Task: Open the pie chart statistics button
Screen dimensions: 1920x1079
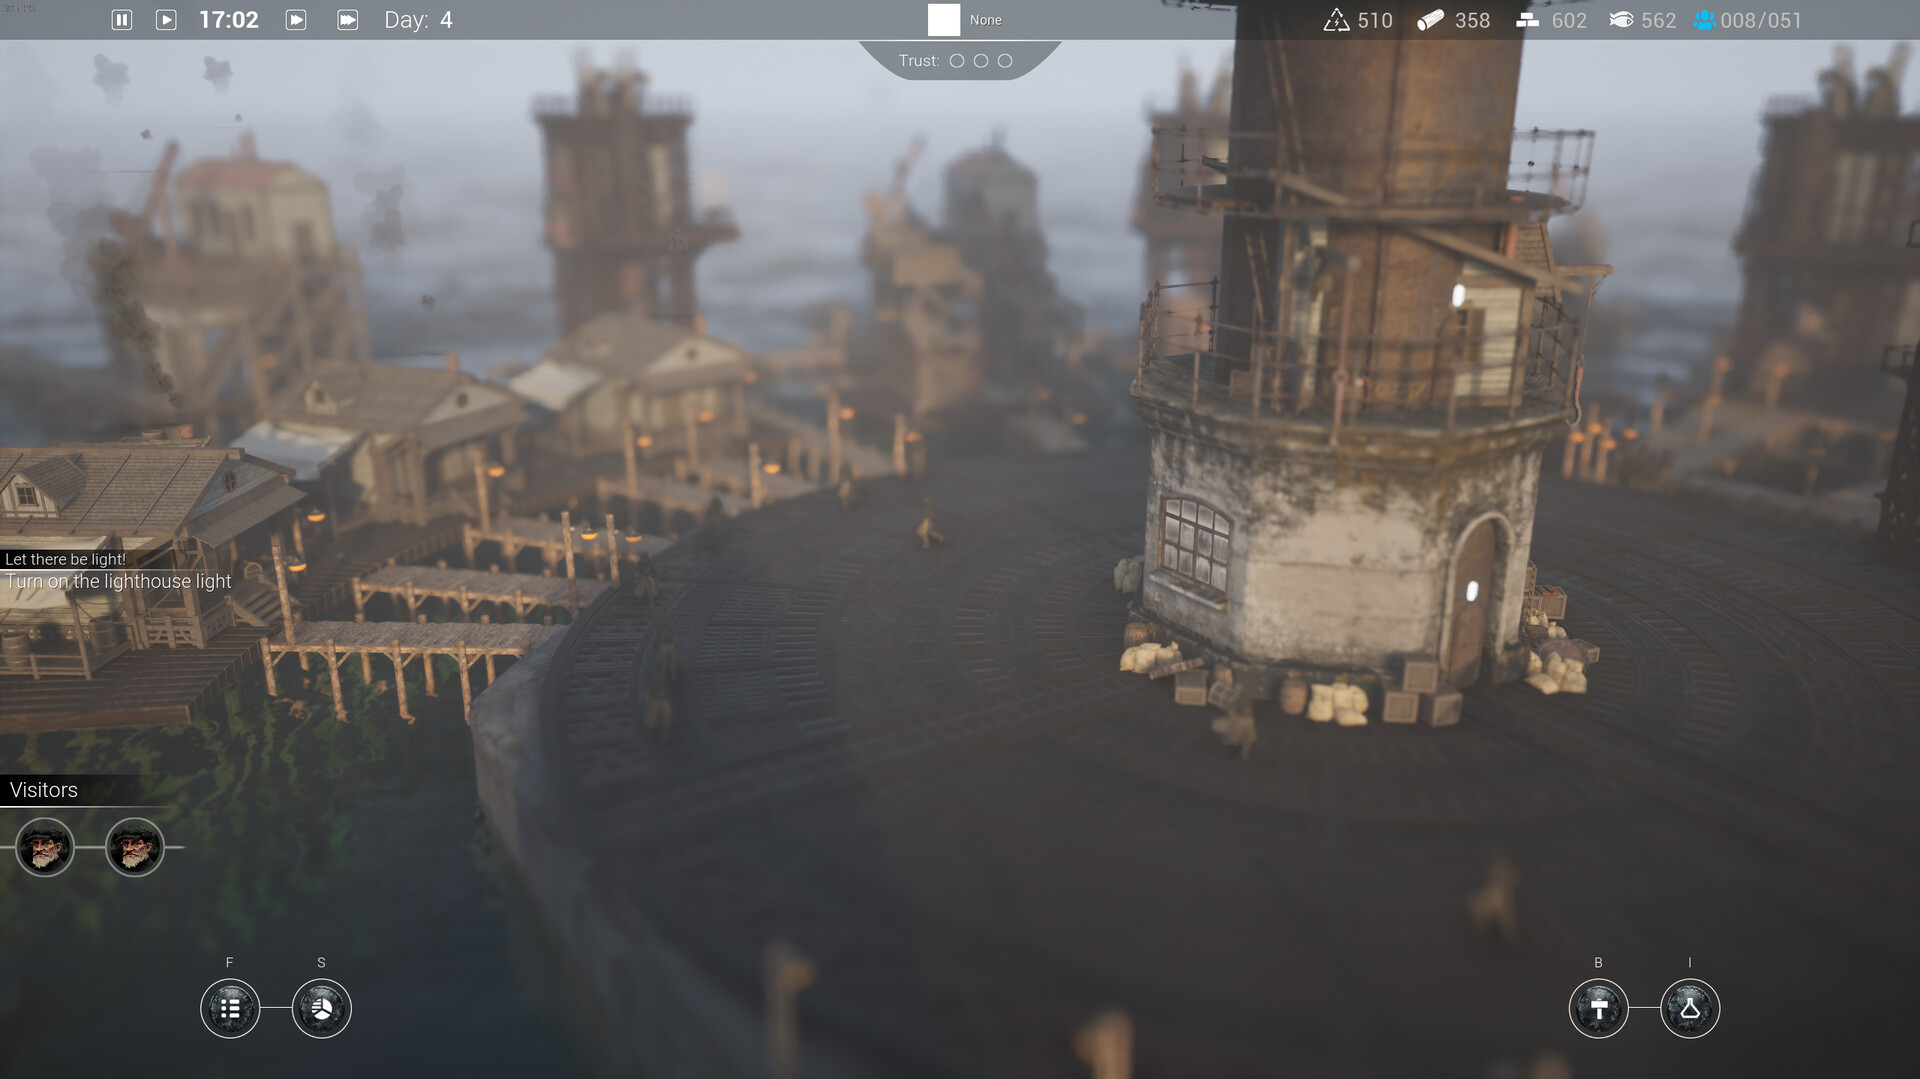Action: point(321,1008)
